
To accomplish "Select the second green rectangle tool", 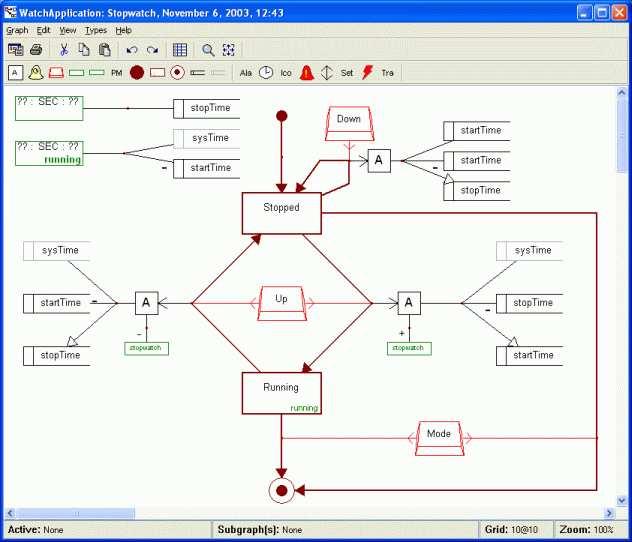I will 97,73.
